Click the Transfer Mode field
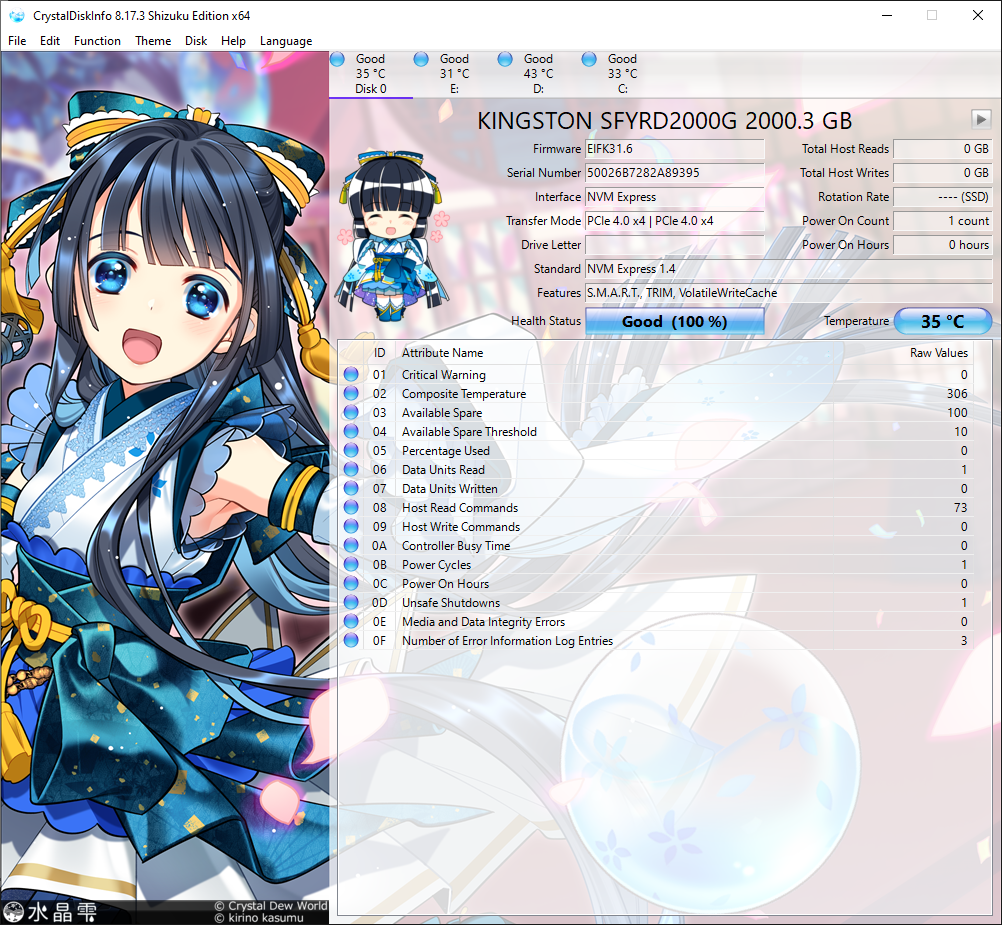The image size is (1002, 925). pyautogui.click(x=675, y=221)
